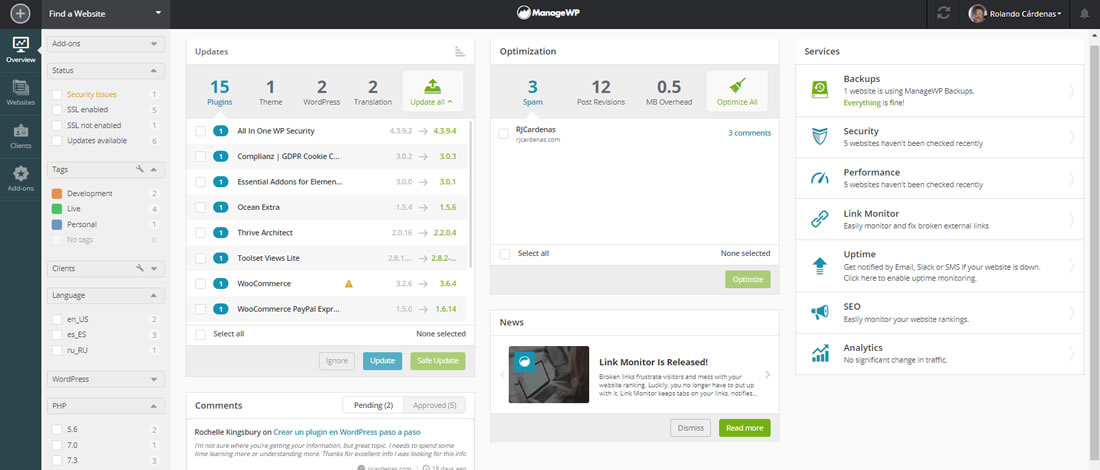Screen dimensions: 1100x470
Task: Click the Update all upload icon
Action: coord(432,86)
